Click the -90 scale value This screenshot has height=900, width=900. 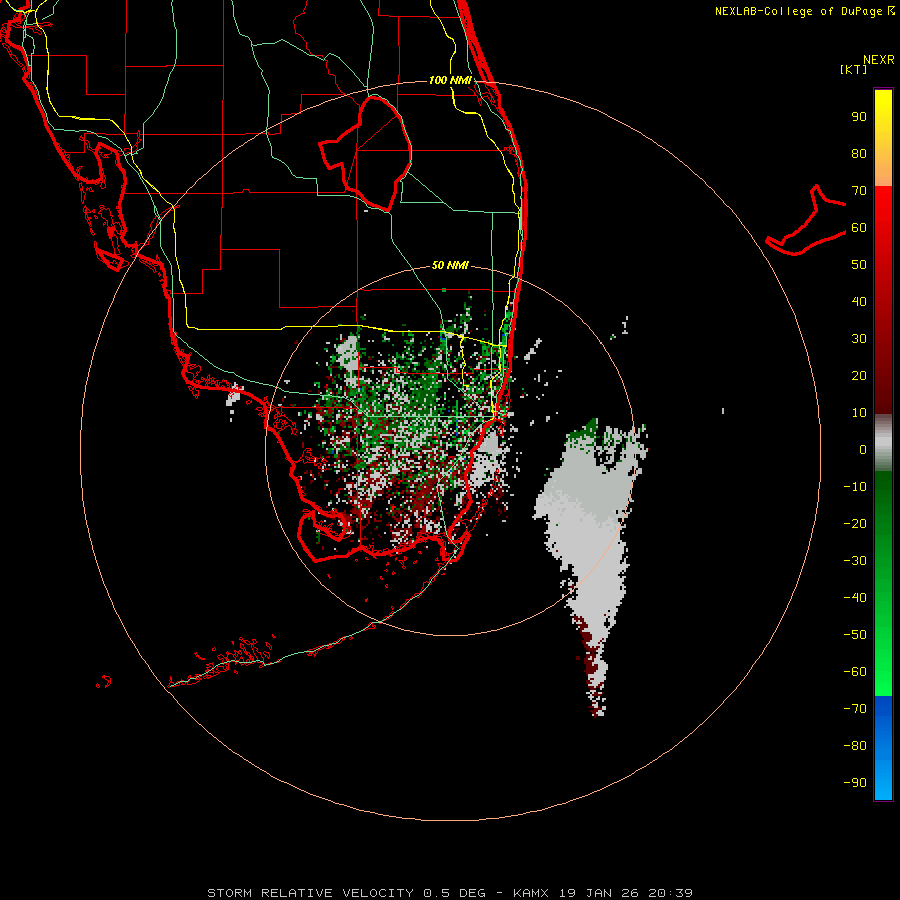[855, 783]
